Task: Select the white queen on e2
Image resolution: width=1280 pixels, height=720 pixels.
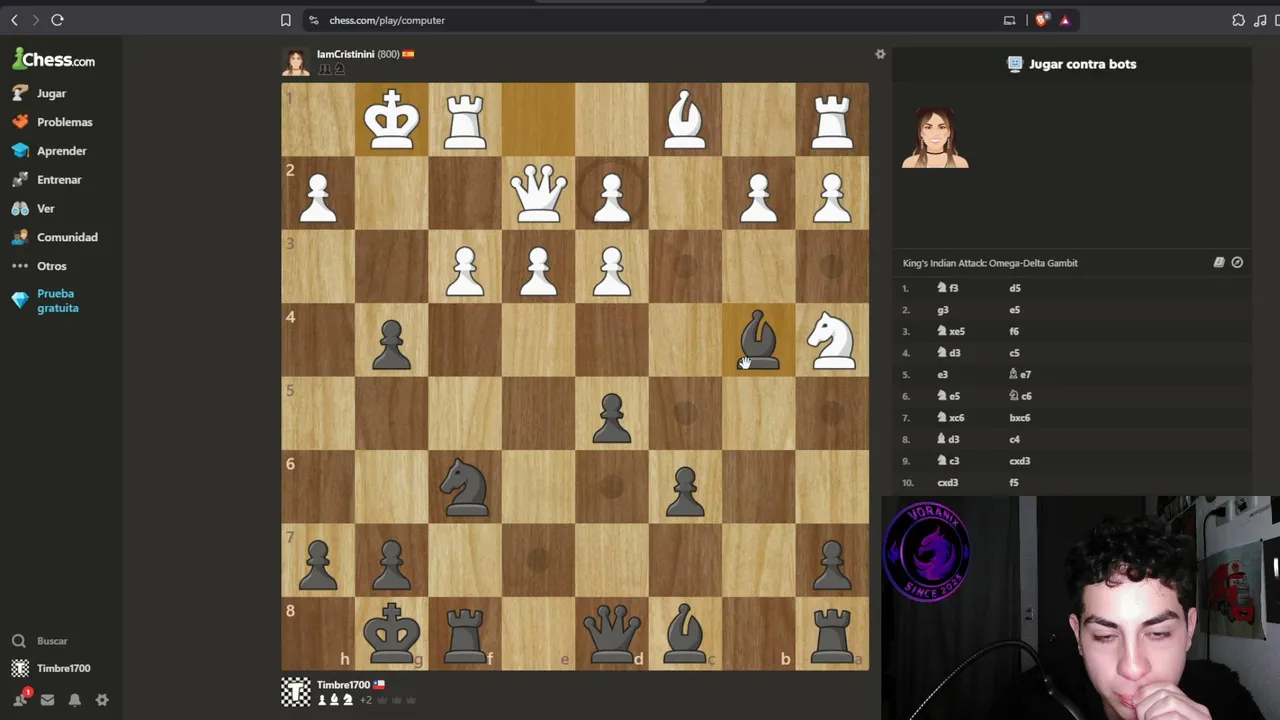Action: click(538, 193)
